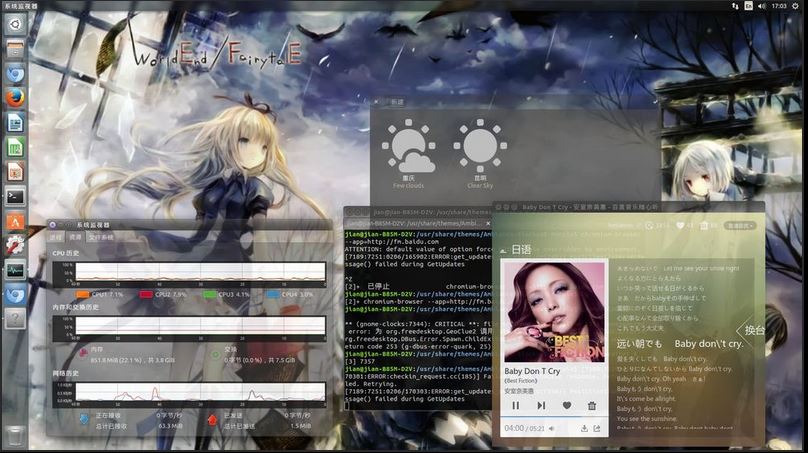808x453 pixels.
Task: Click the trash icon under the song title
Action: click(592, 406)
